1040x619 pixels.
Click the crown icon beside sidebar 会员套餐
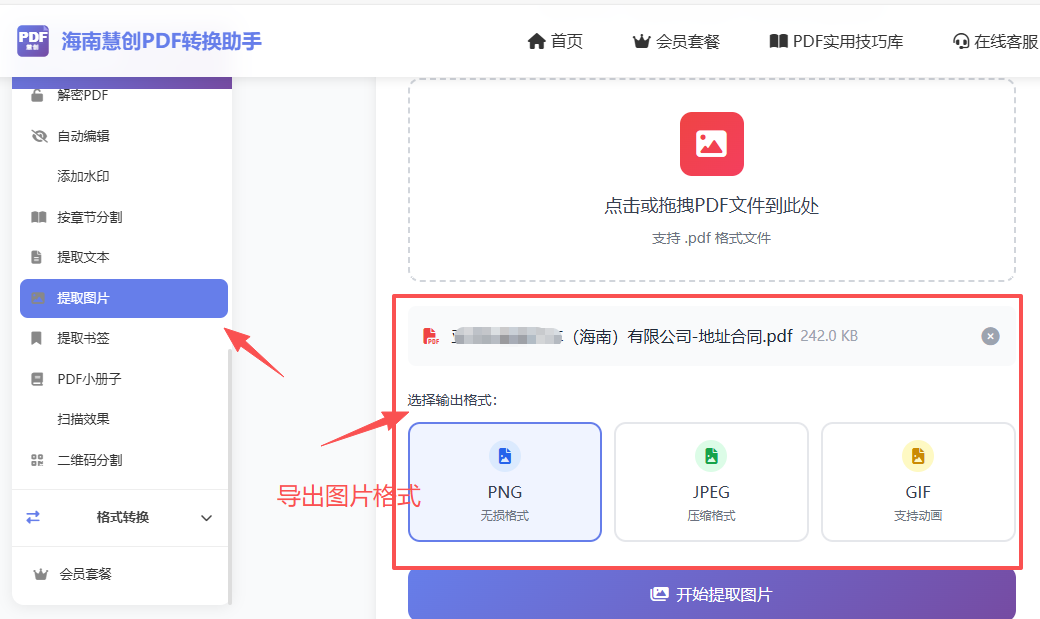coord(40,574)
